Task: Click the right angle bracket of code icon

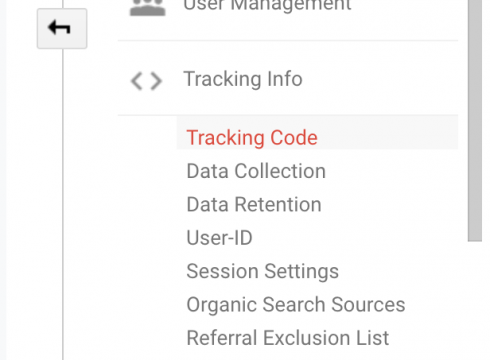Action: point(156,81)
